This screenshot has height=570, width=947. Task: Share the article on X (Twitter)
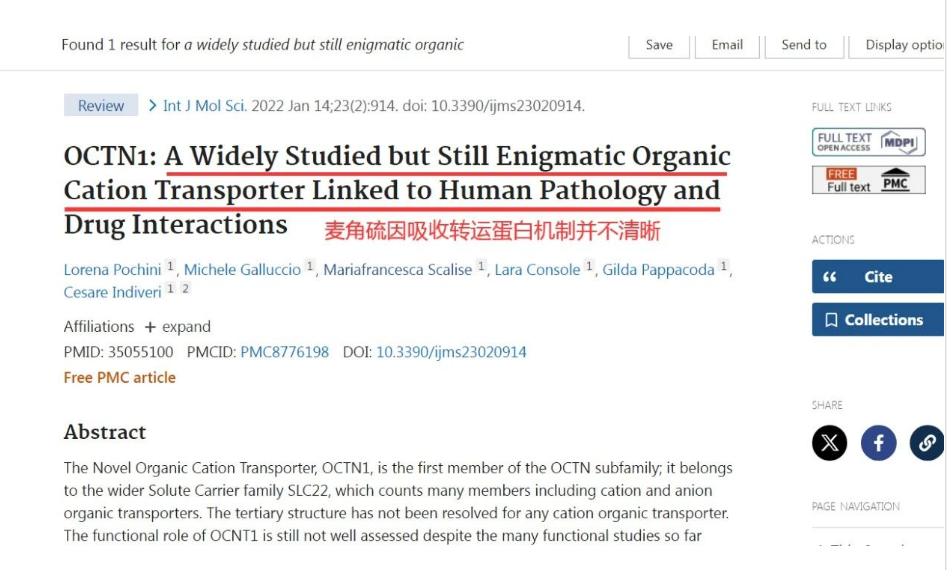[x=829, y=443]
